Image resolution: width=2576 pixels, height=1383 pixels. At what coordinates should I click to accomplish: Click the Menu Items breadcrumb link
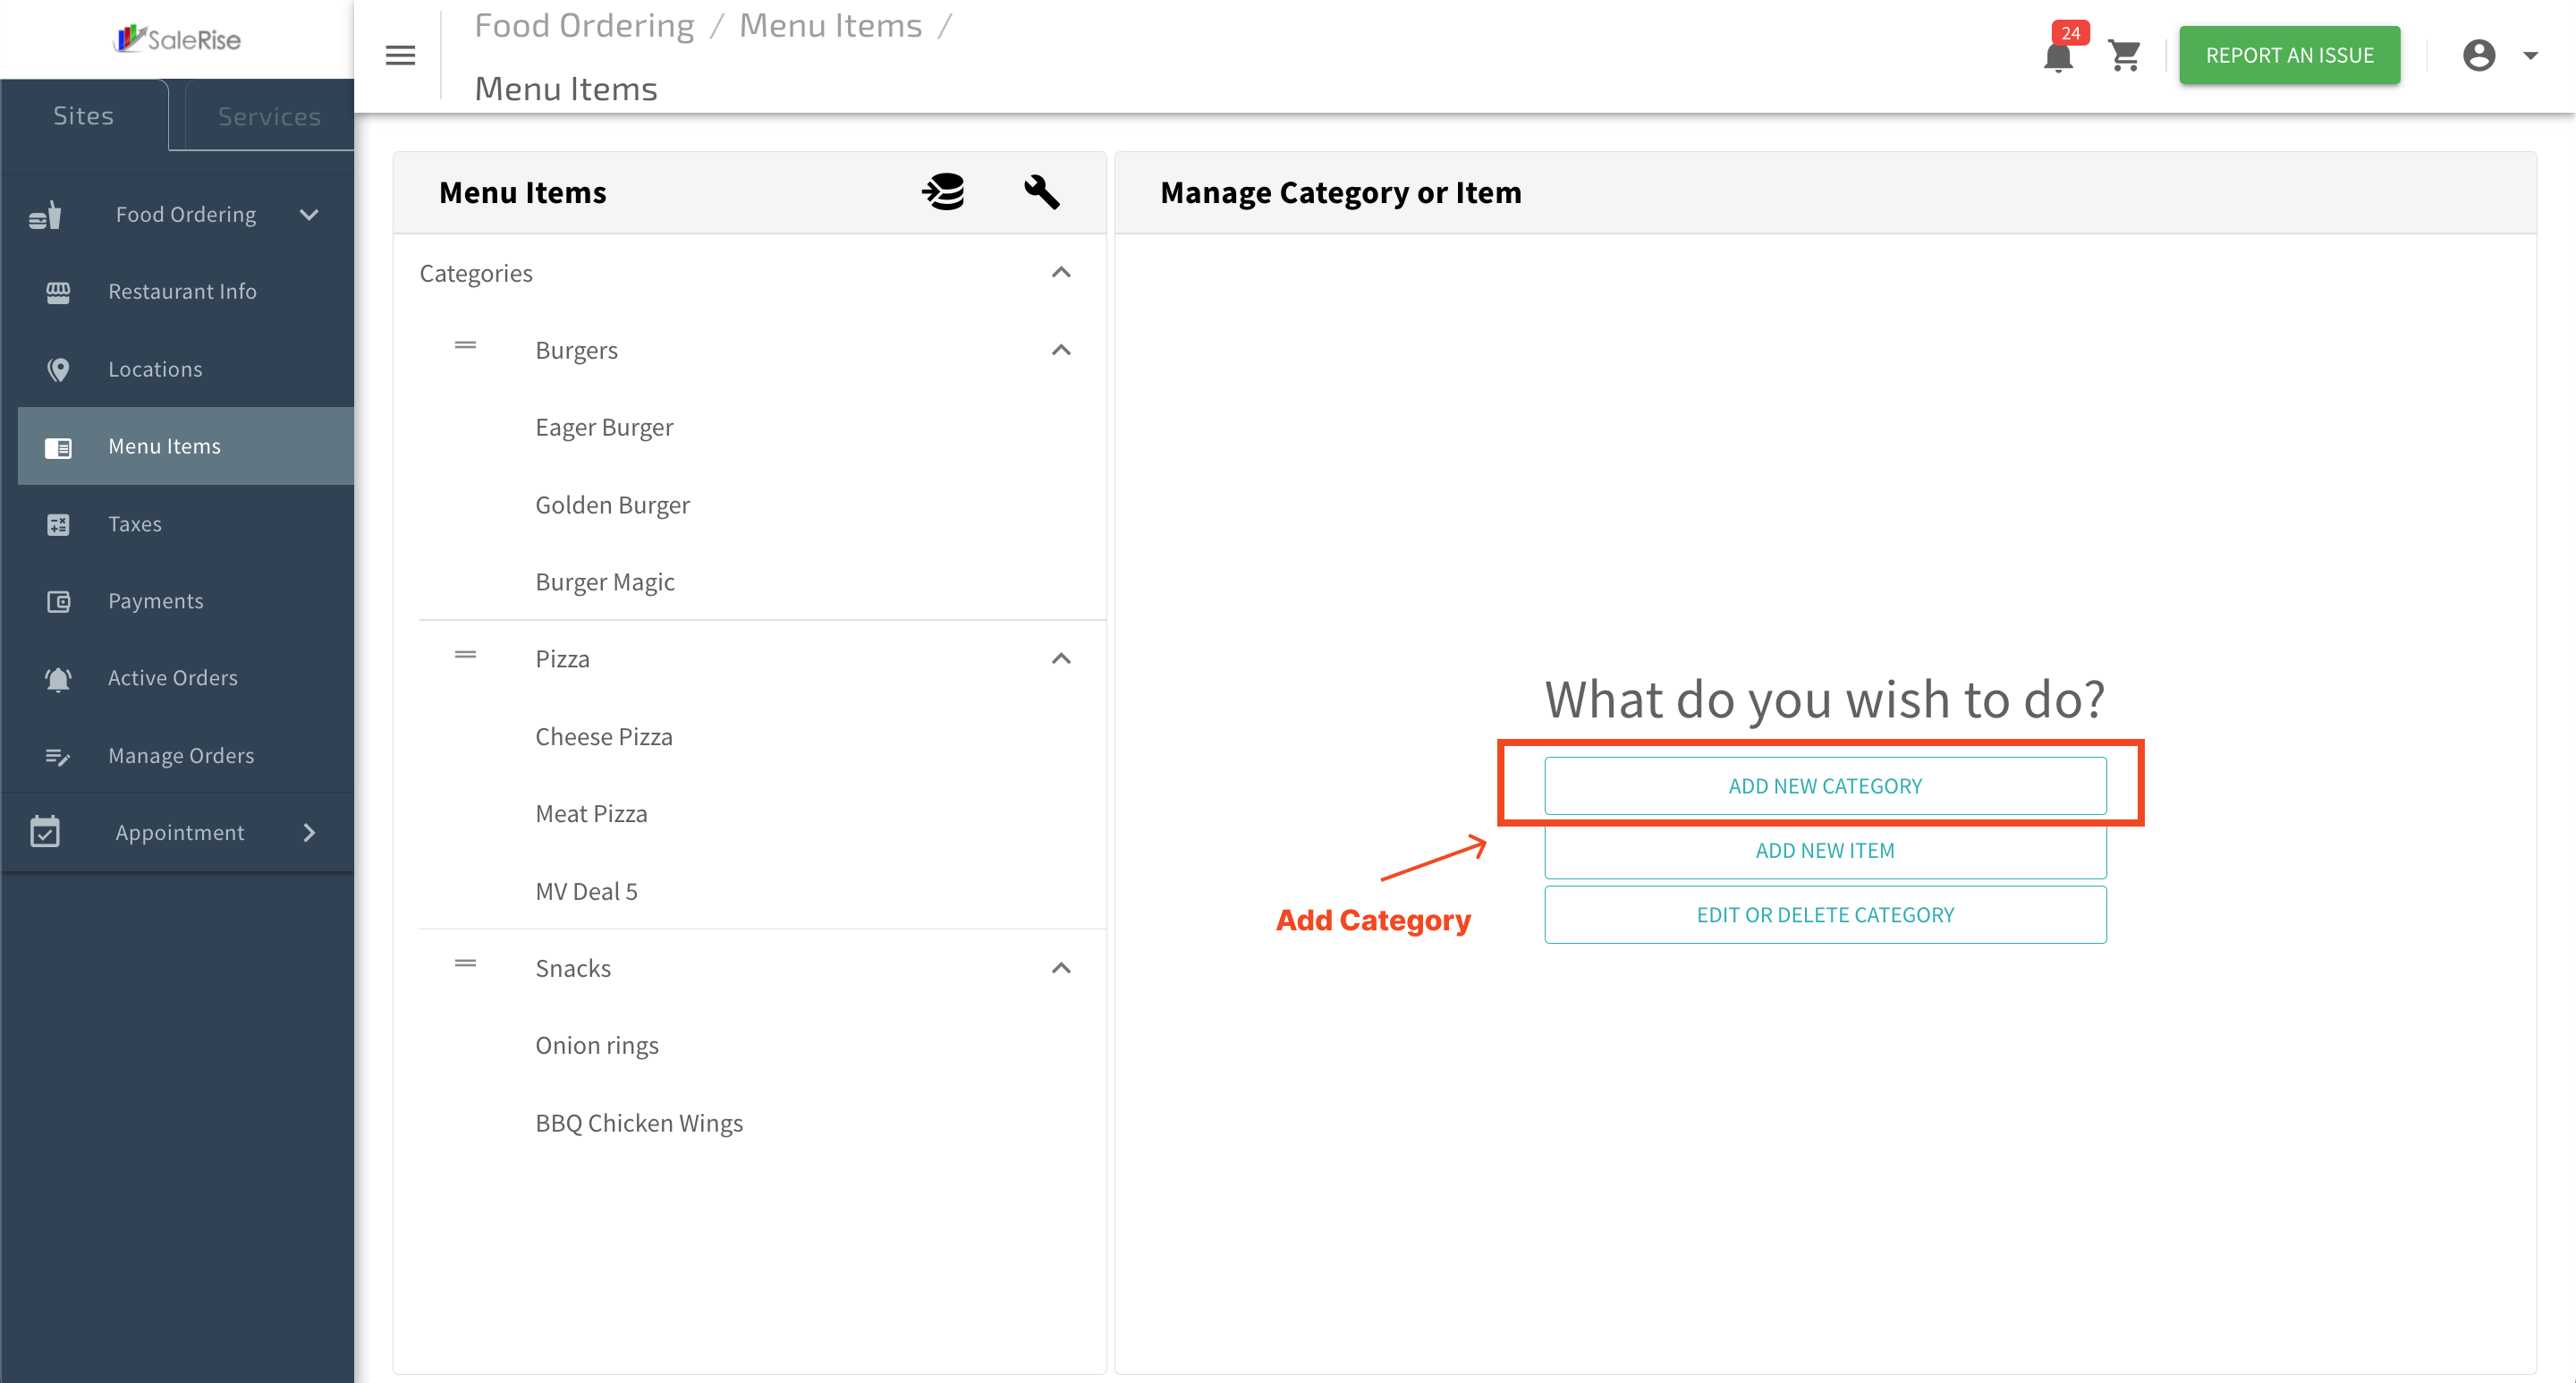point(830,25)
